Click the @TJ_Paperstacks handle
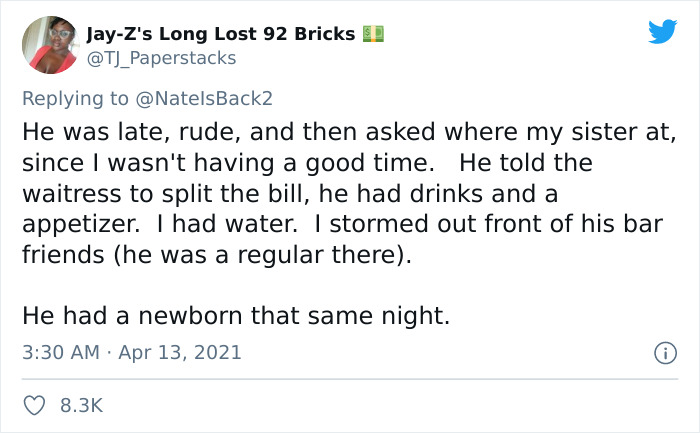700x433 pixels. tap(162, 58)
